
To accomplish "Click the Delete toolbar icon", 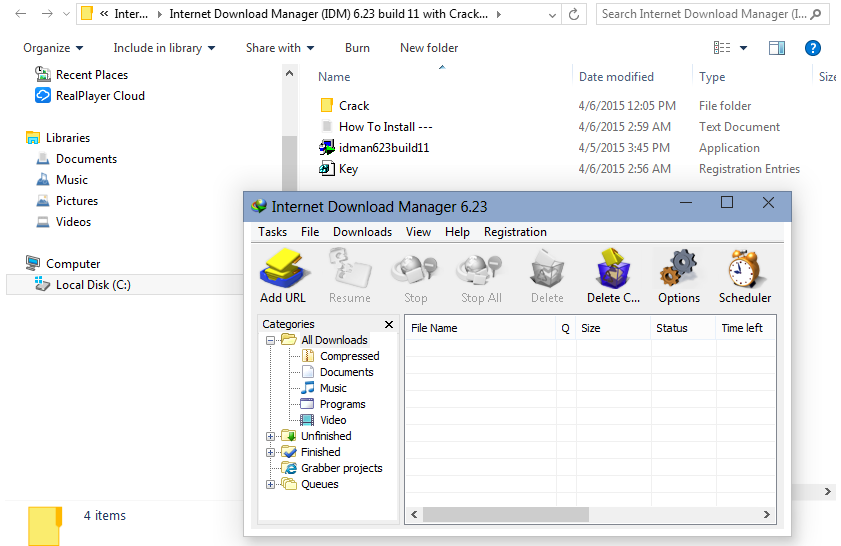I will tap(547, 268).
